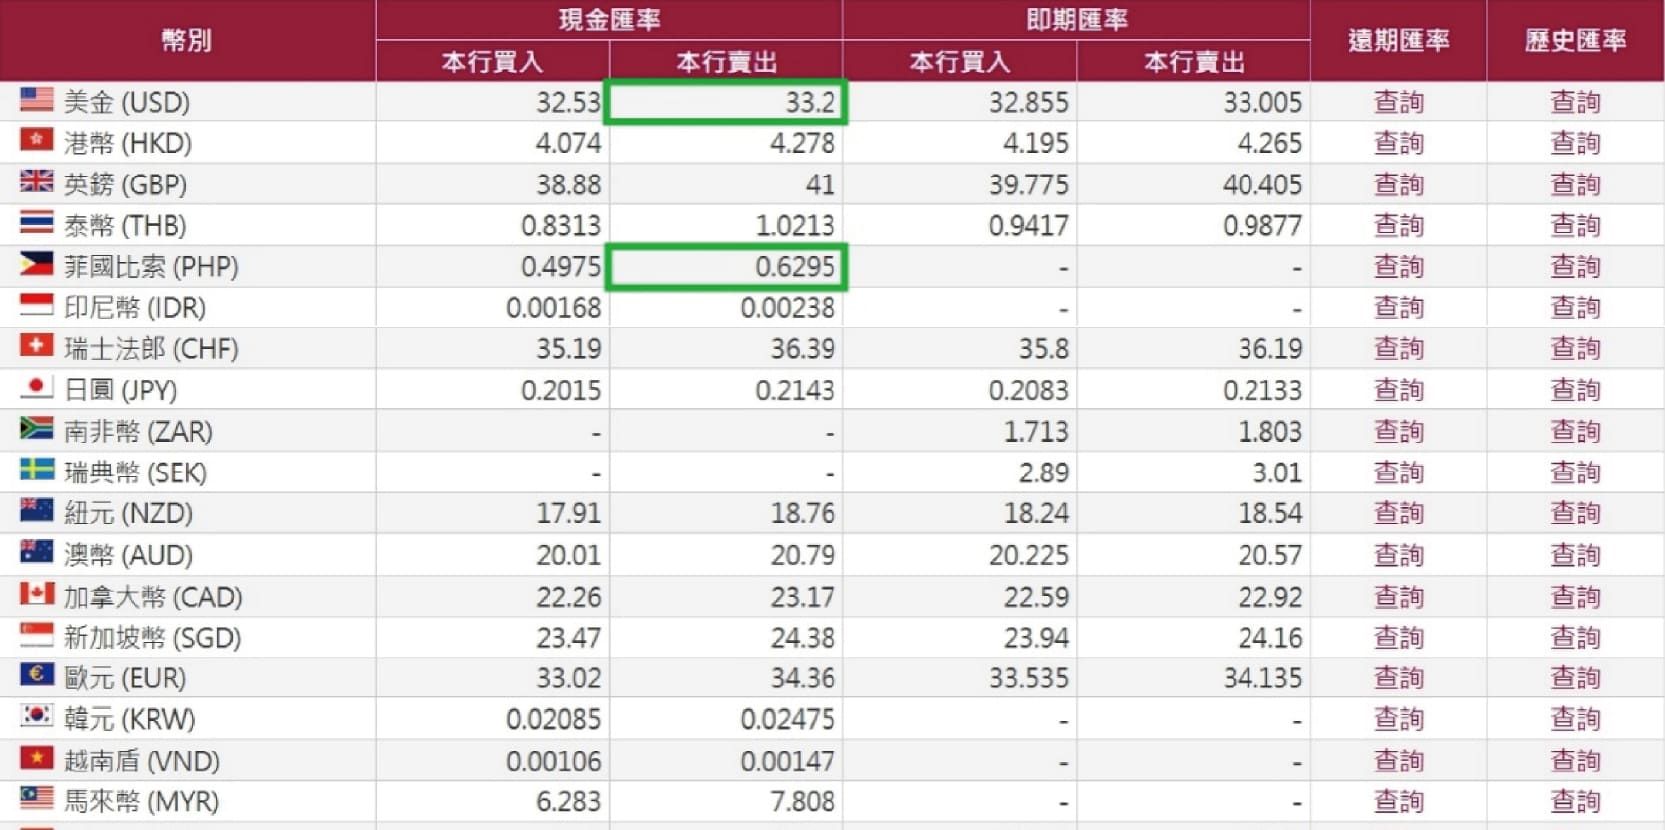
Task: Select the SGD cash selling rate 24.38
Action: [x=802, y=638]
